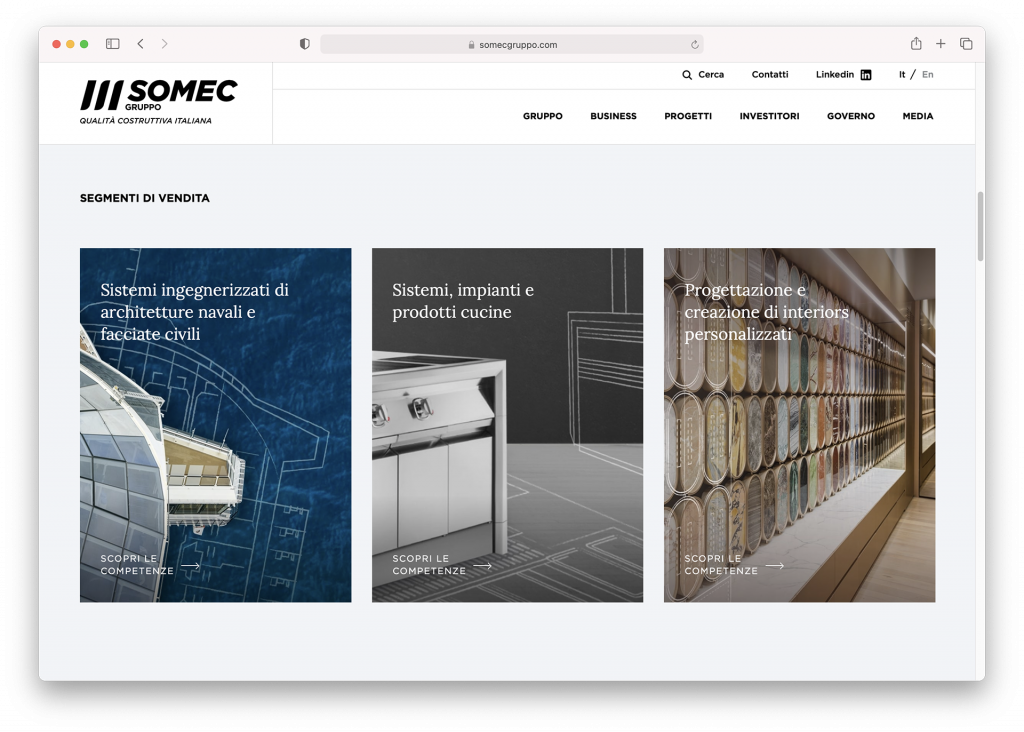Open the Investitori menu

(x=769, y=116)
